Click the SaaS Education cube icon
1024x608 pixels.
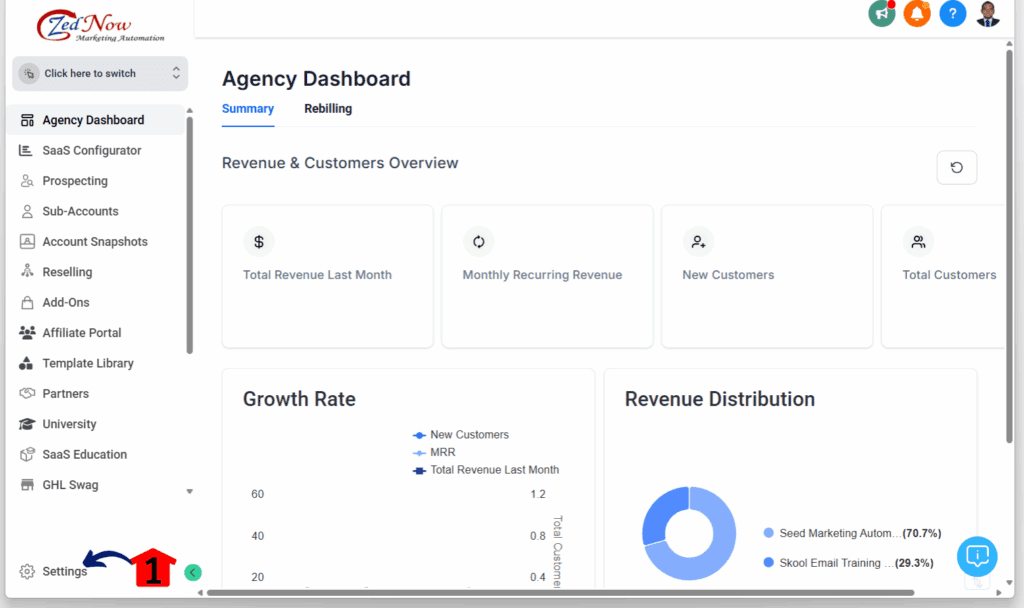click(27, 455)
